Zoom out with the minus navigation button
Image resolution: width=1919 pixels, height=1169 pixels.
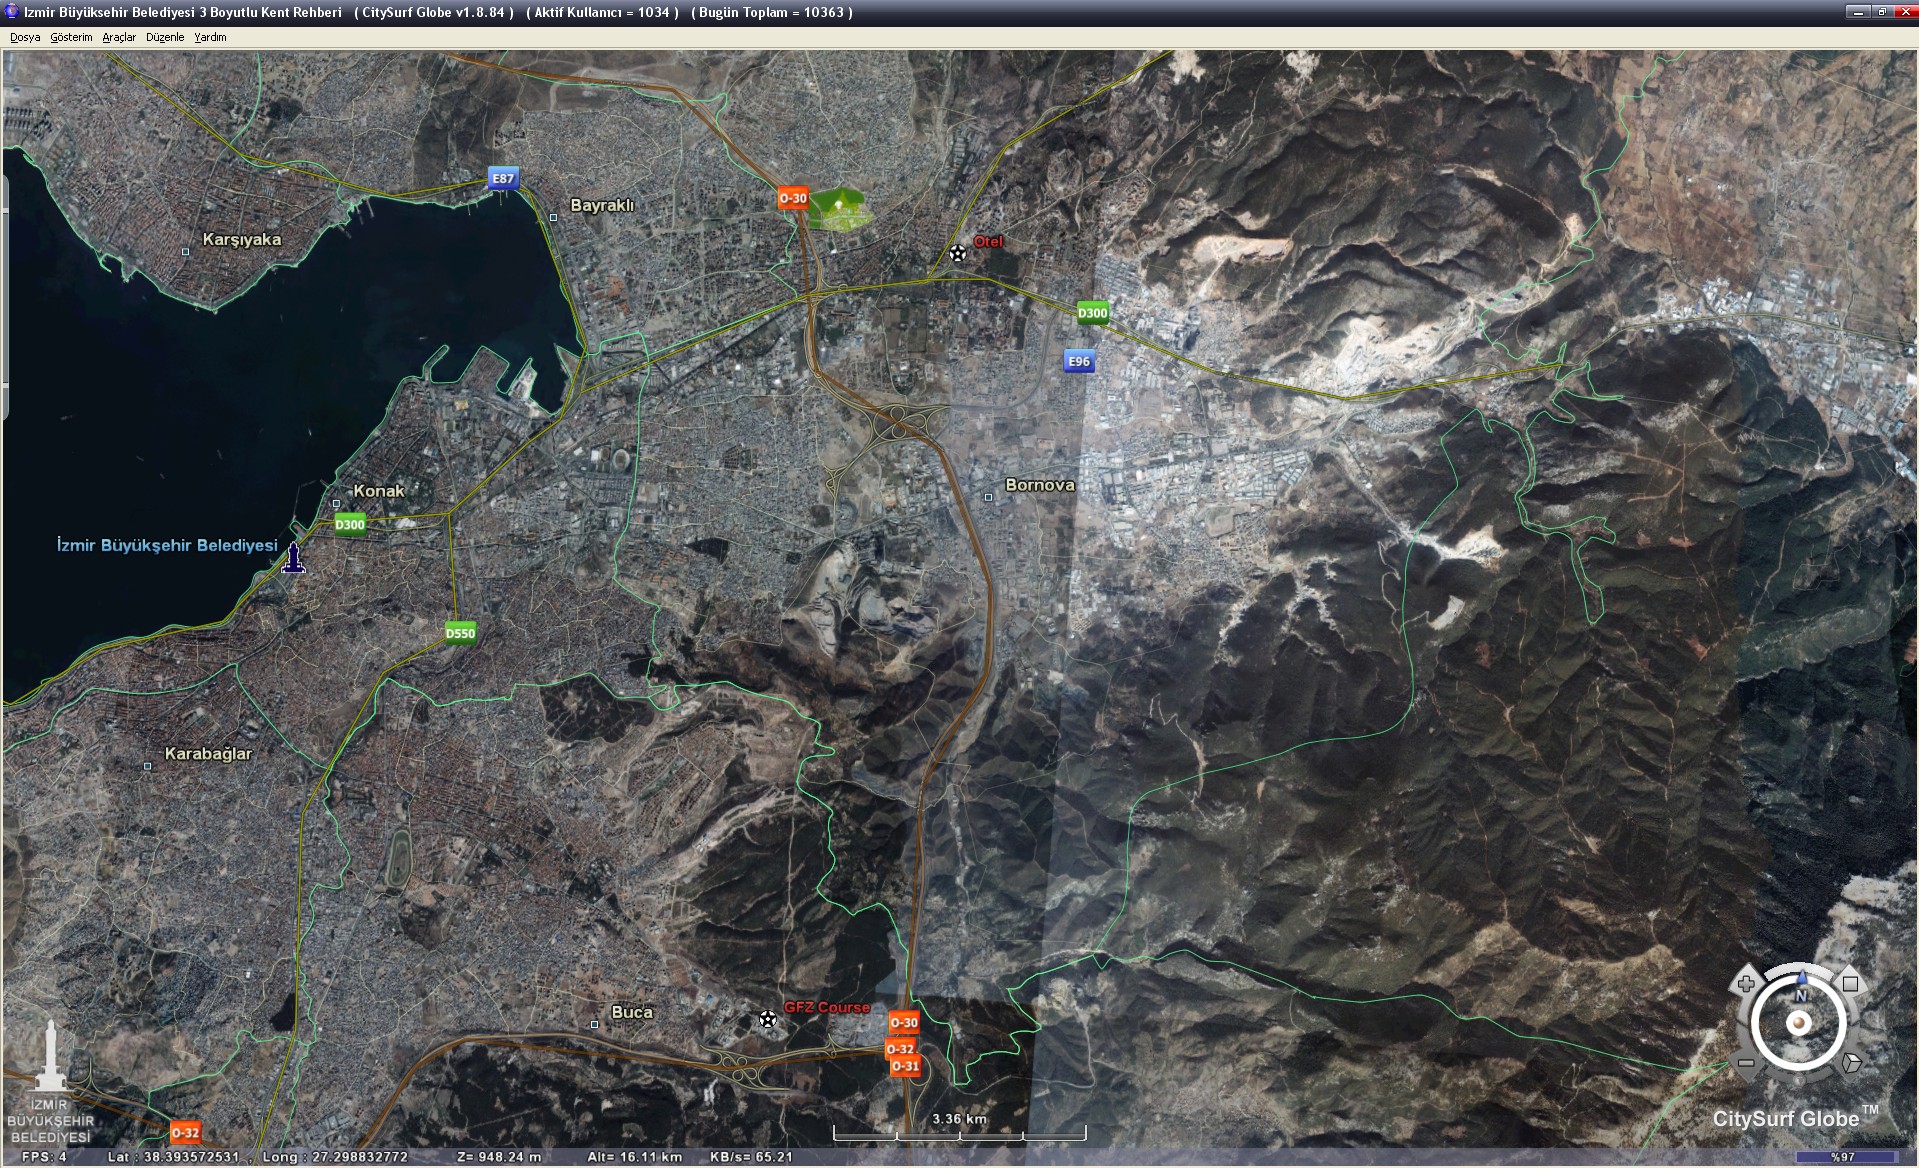point(1746,1063)
